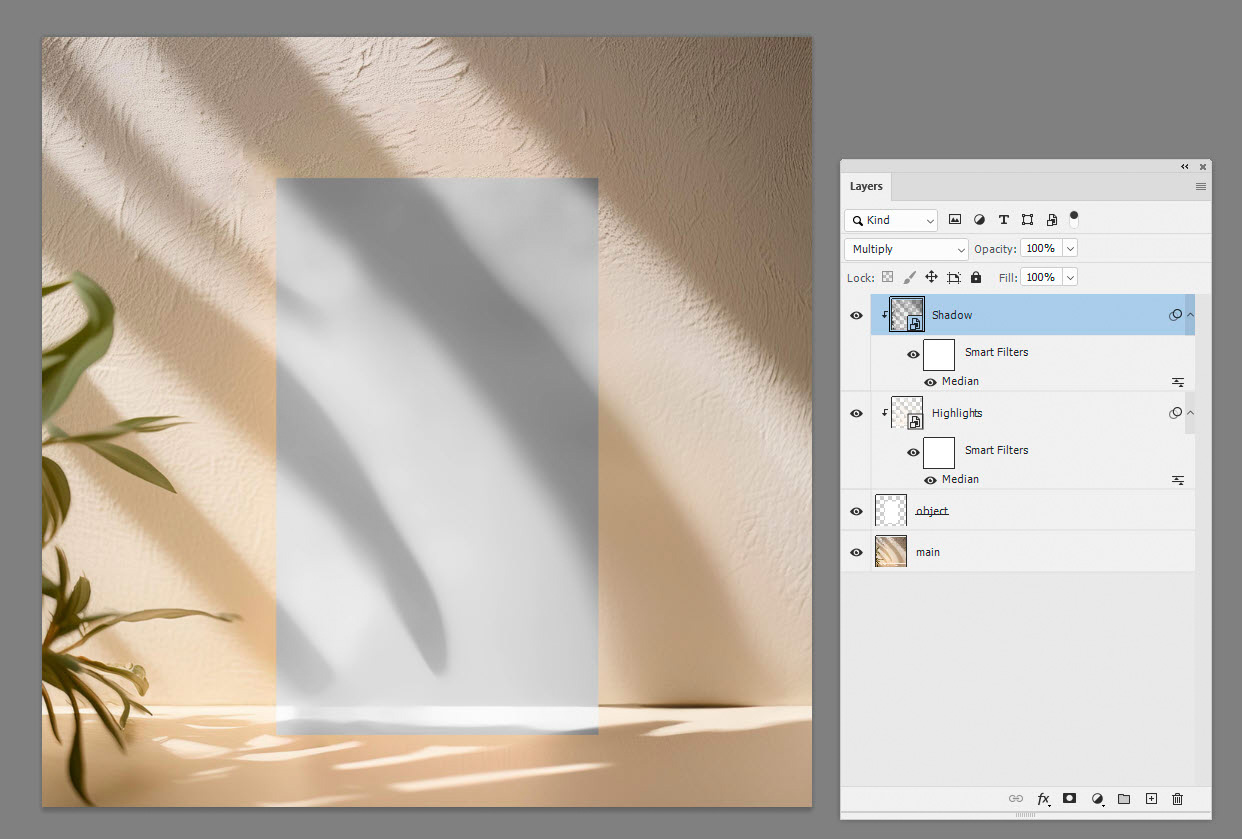This screenshot has width=1242, height=839.
Task: Hide the main layer
Action: pyautogui.click(x=856, y=551)
